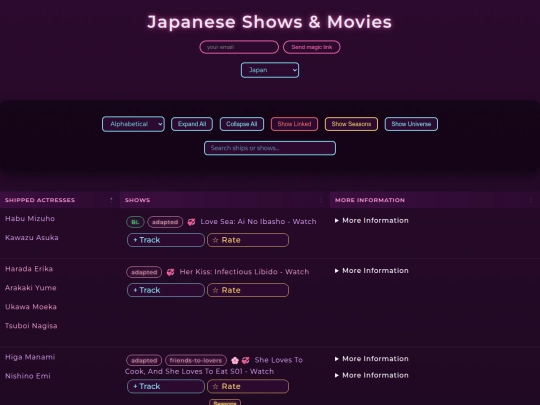Track Her Kiss: Infectious Libido
Screen dimensions: 540x405
click(x=166, y=290)
